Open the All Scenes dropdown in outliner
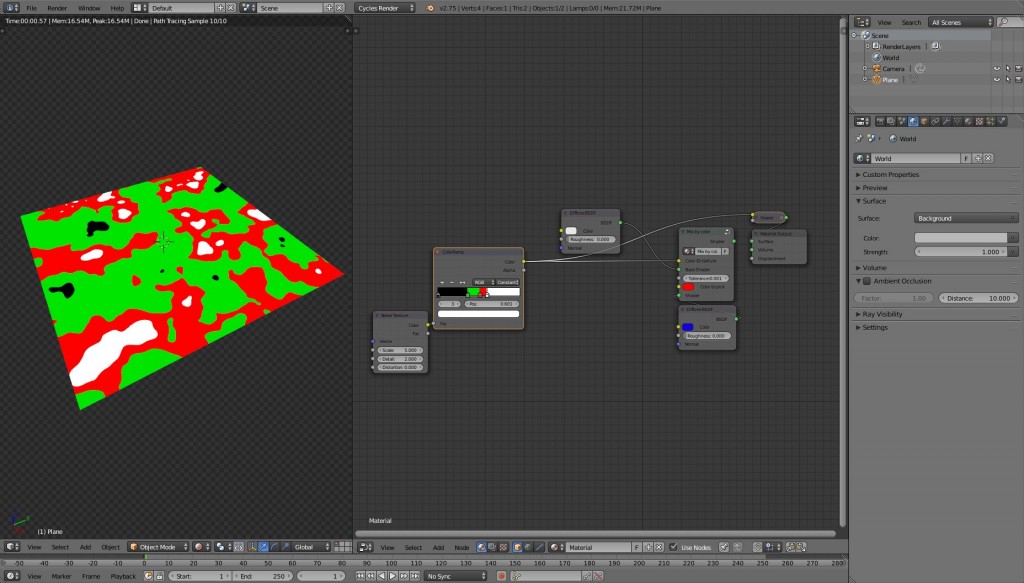 [960, 22]
